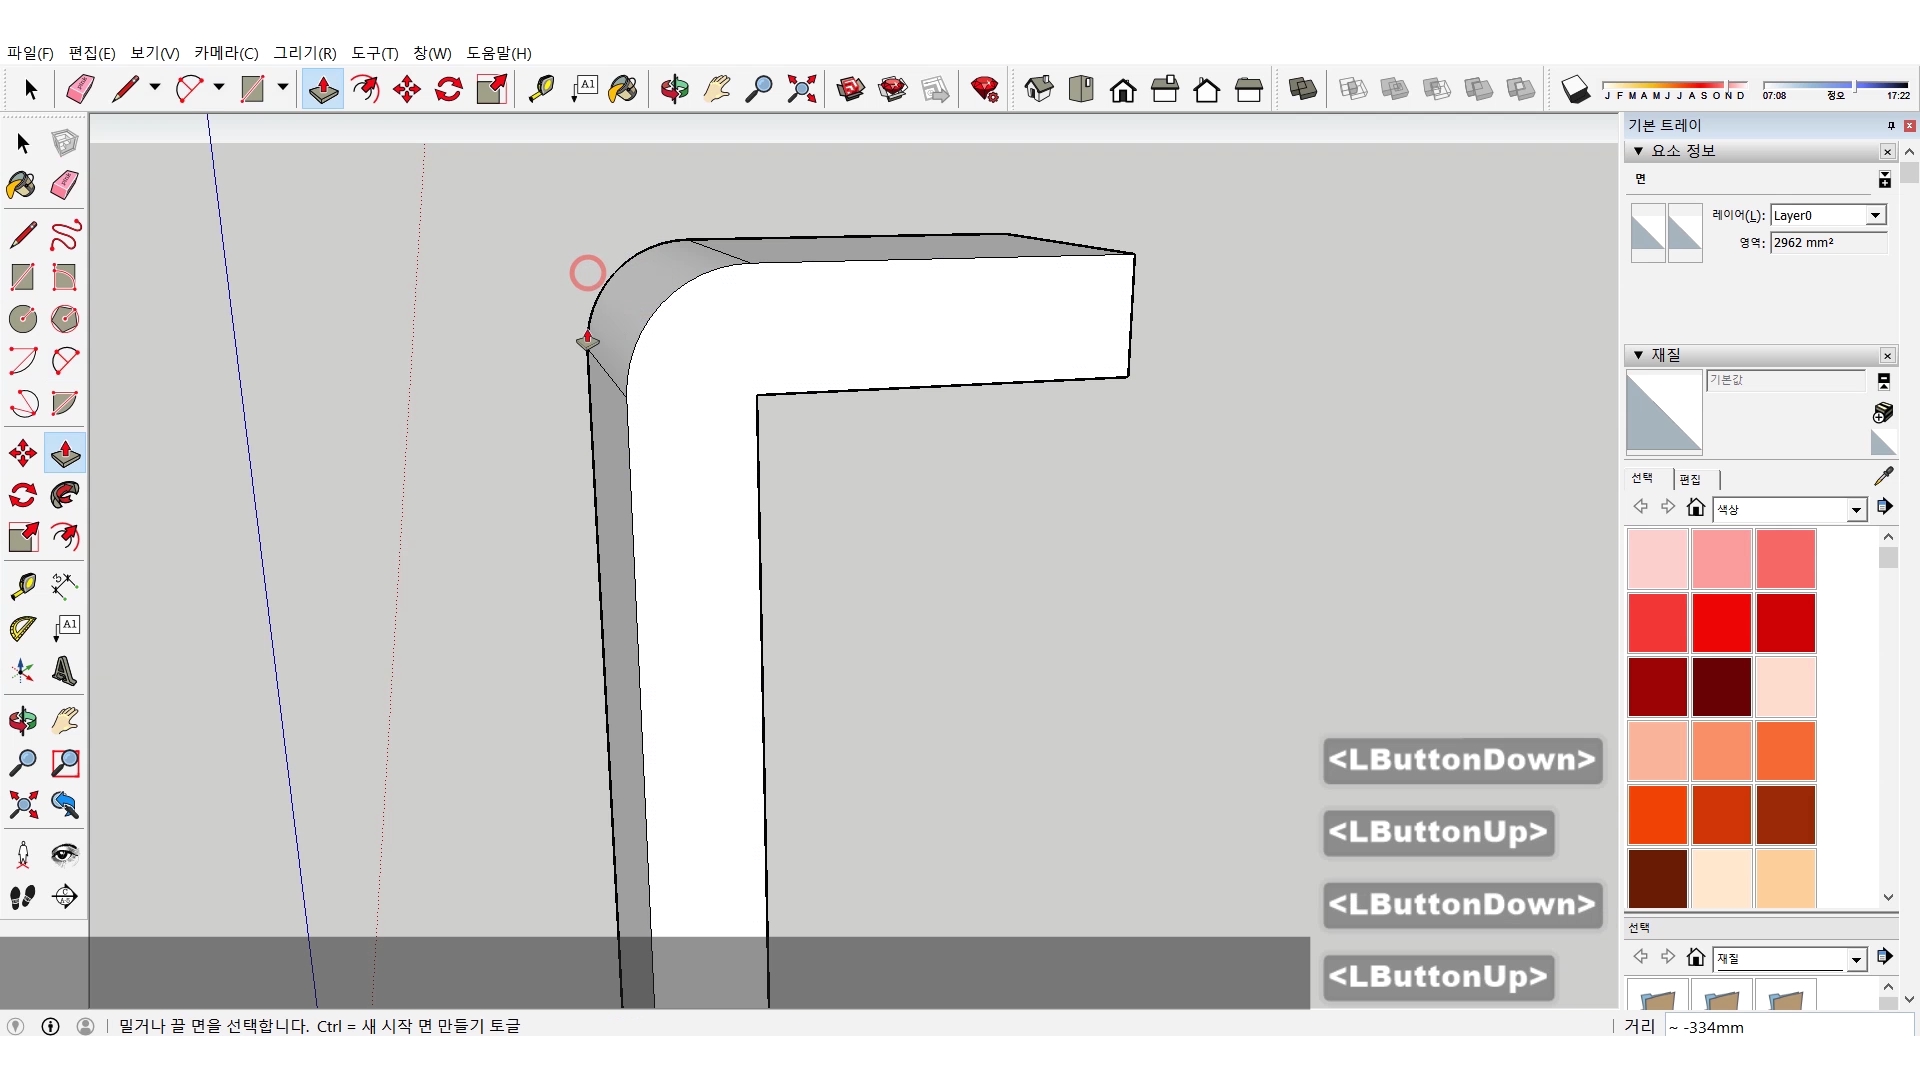Open the 색상 material library dropdown
Screen dimensions: 1920x1080
pos(1856,510)
